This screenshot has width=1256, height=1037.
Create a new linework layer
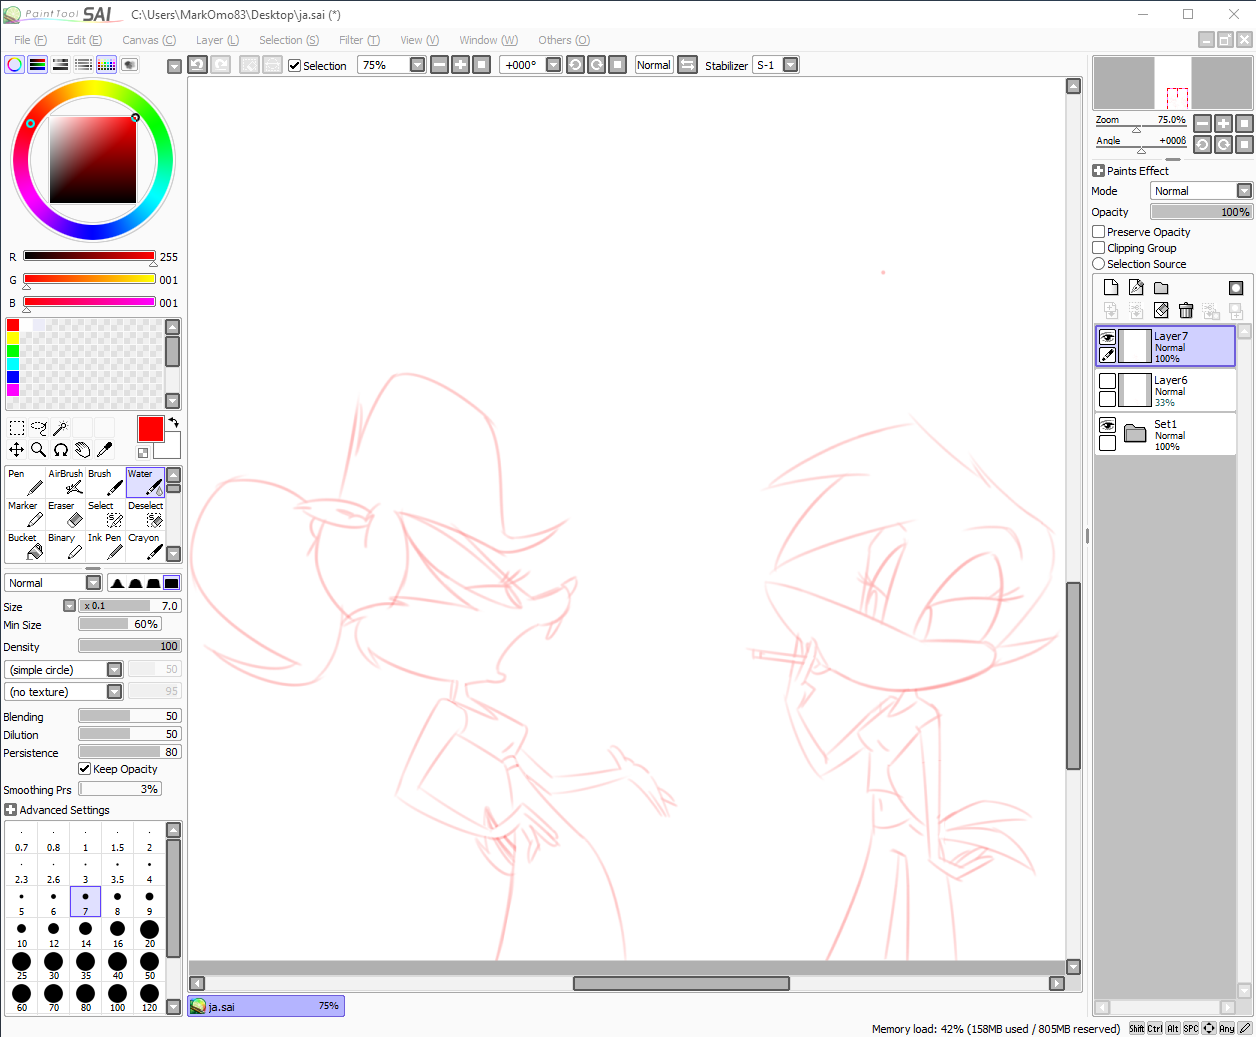(1136, 288)
